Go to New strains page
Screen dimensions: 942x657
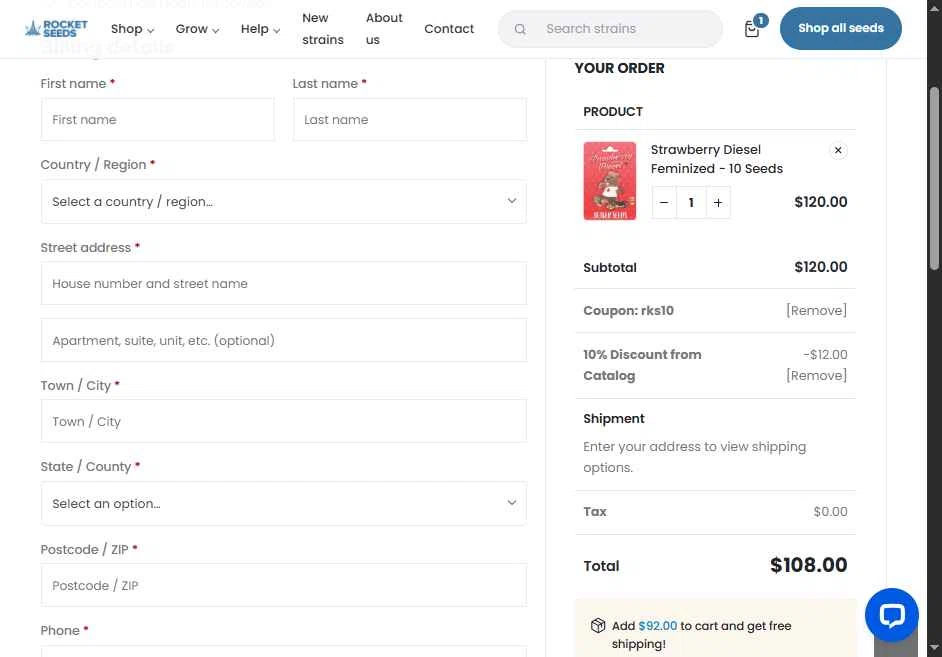323,29
